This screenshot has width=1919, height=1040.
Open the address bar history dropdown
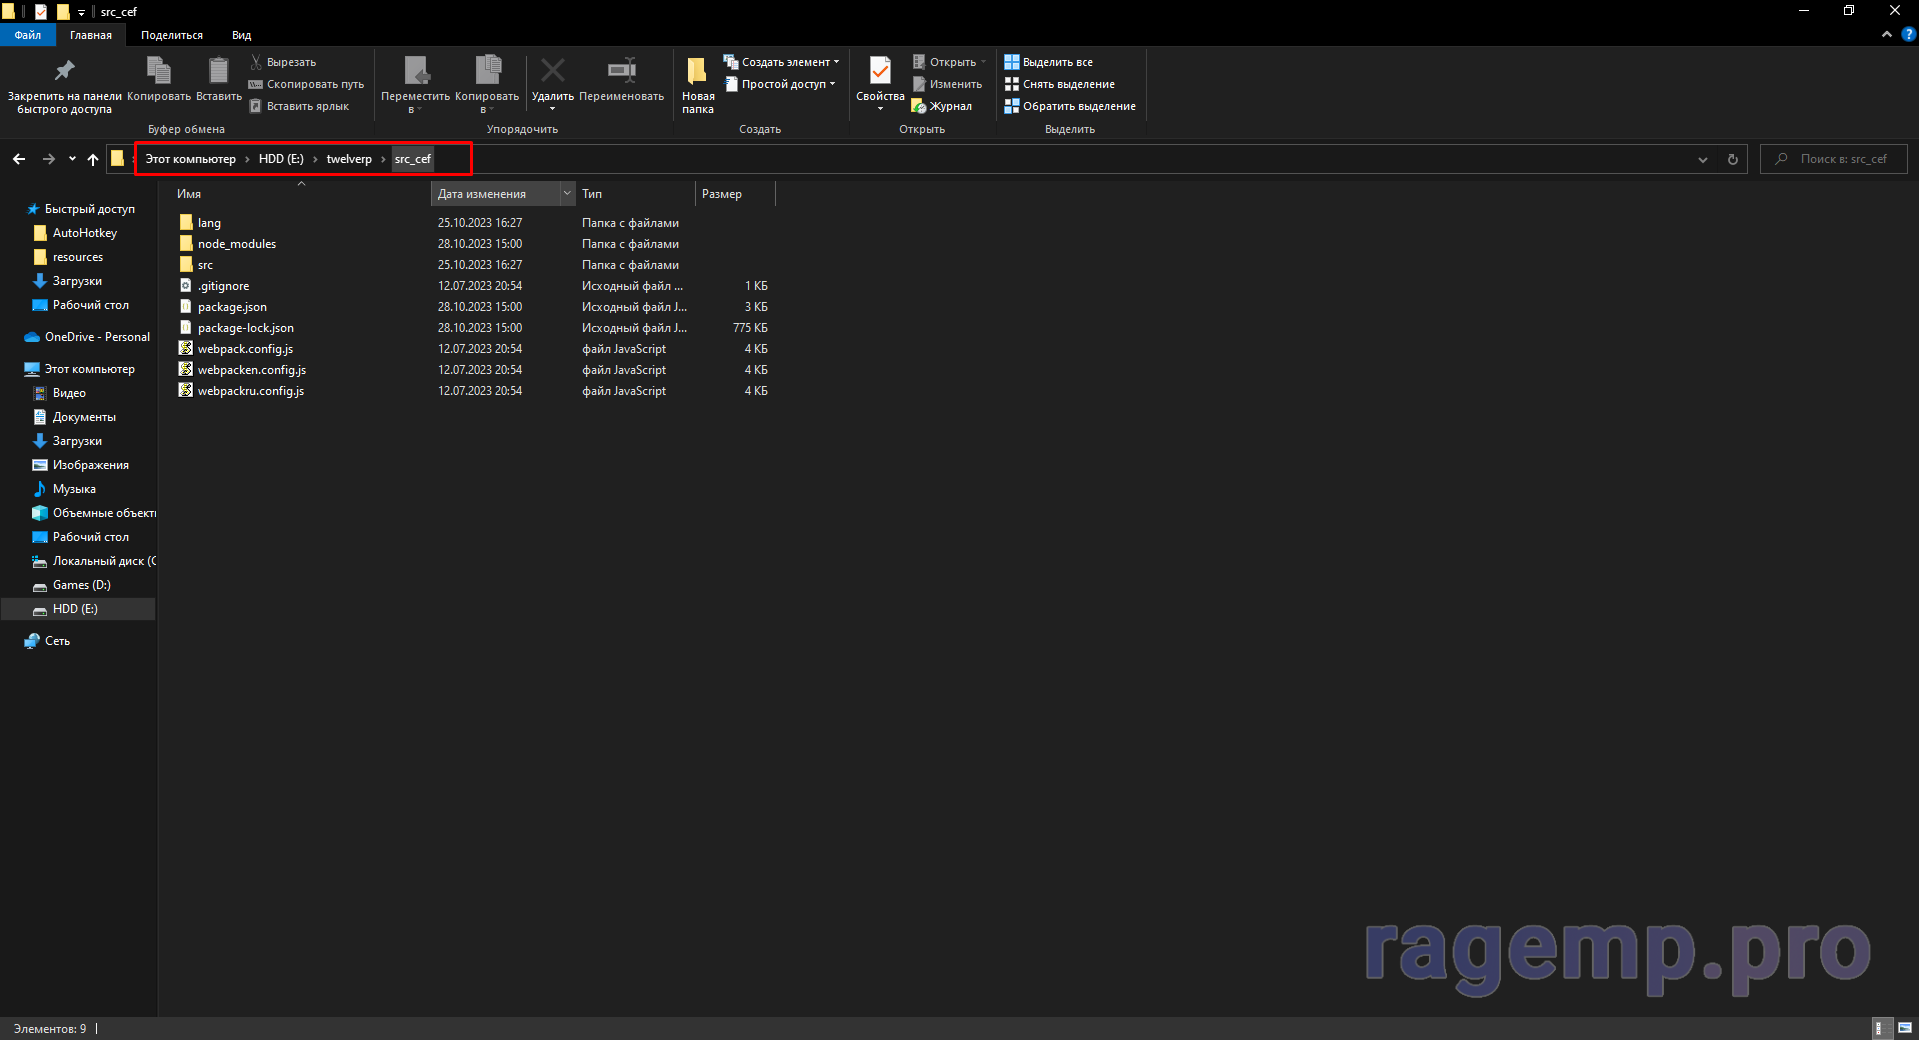pyautogui.click(x=1703, y=159)
